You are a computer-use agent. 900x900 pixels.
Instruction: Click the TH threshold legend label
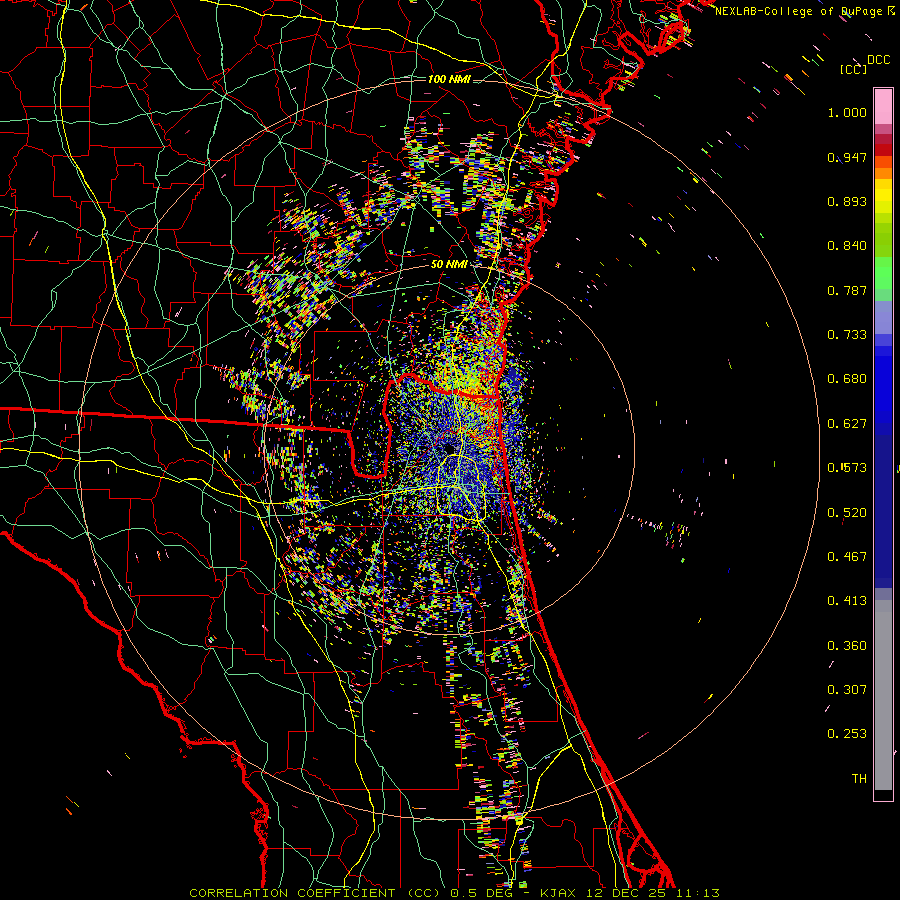(859, 779)
